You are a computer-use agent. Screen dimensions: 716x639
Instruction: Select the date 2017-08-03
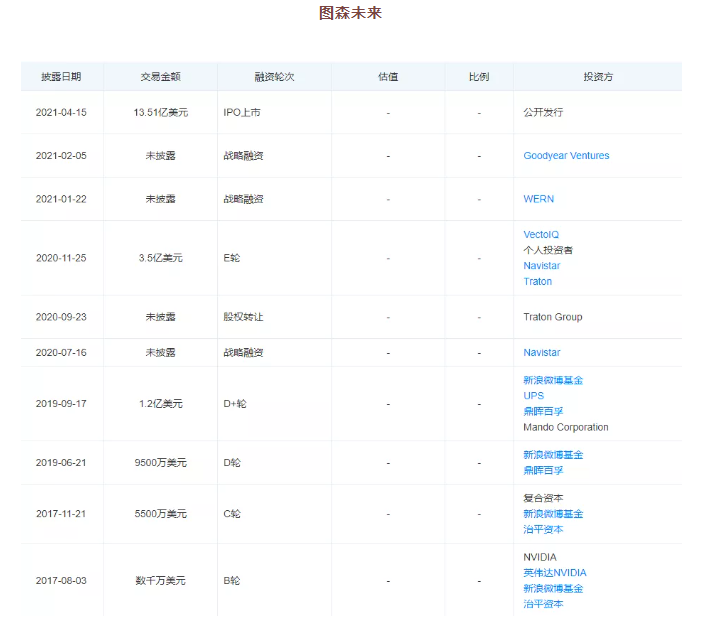(x=61, y=581)
